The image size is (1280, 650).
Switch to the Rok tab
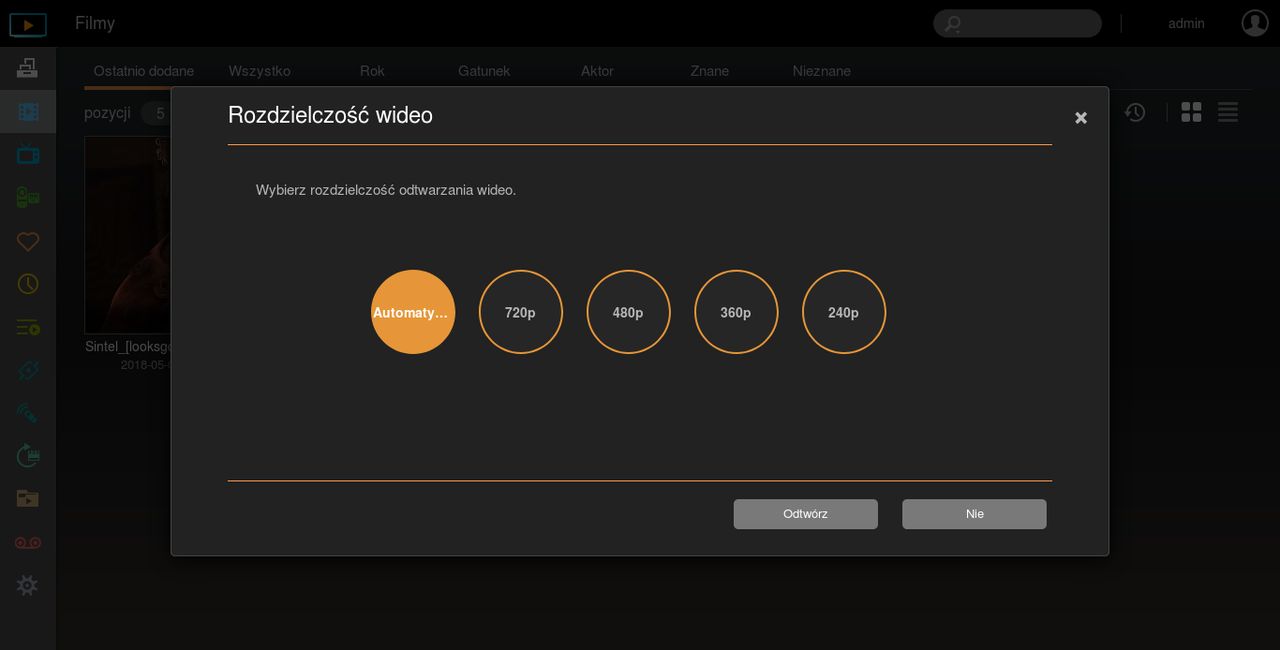(372, 71)
